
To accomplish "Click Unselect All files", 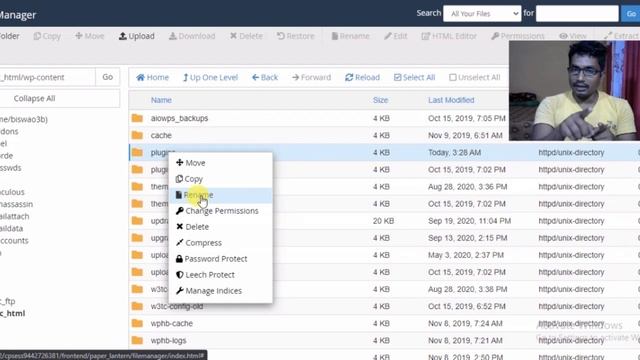I will [x=474, y=77].
